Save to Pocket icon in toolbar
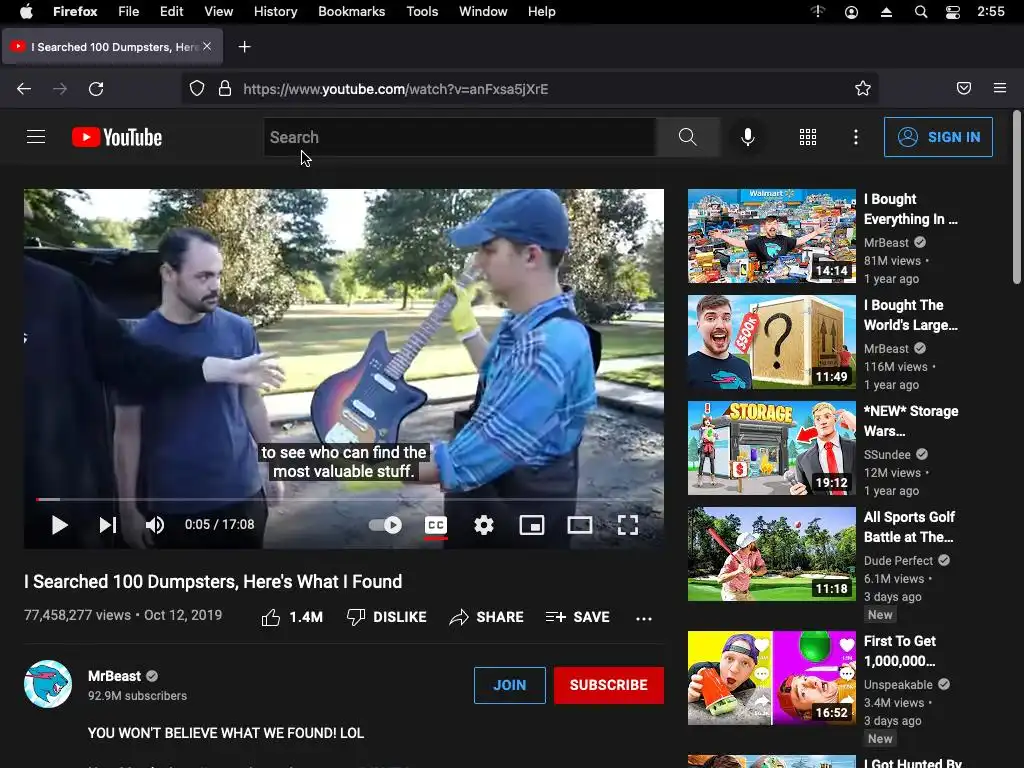The height and width of the screenshot is (768, 1024). pyautogui.click(x=964, y=88)
